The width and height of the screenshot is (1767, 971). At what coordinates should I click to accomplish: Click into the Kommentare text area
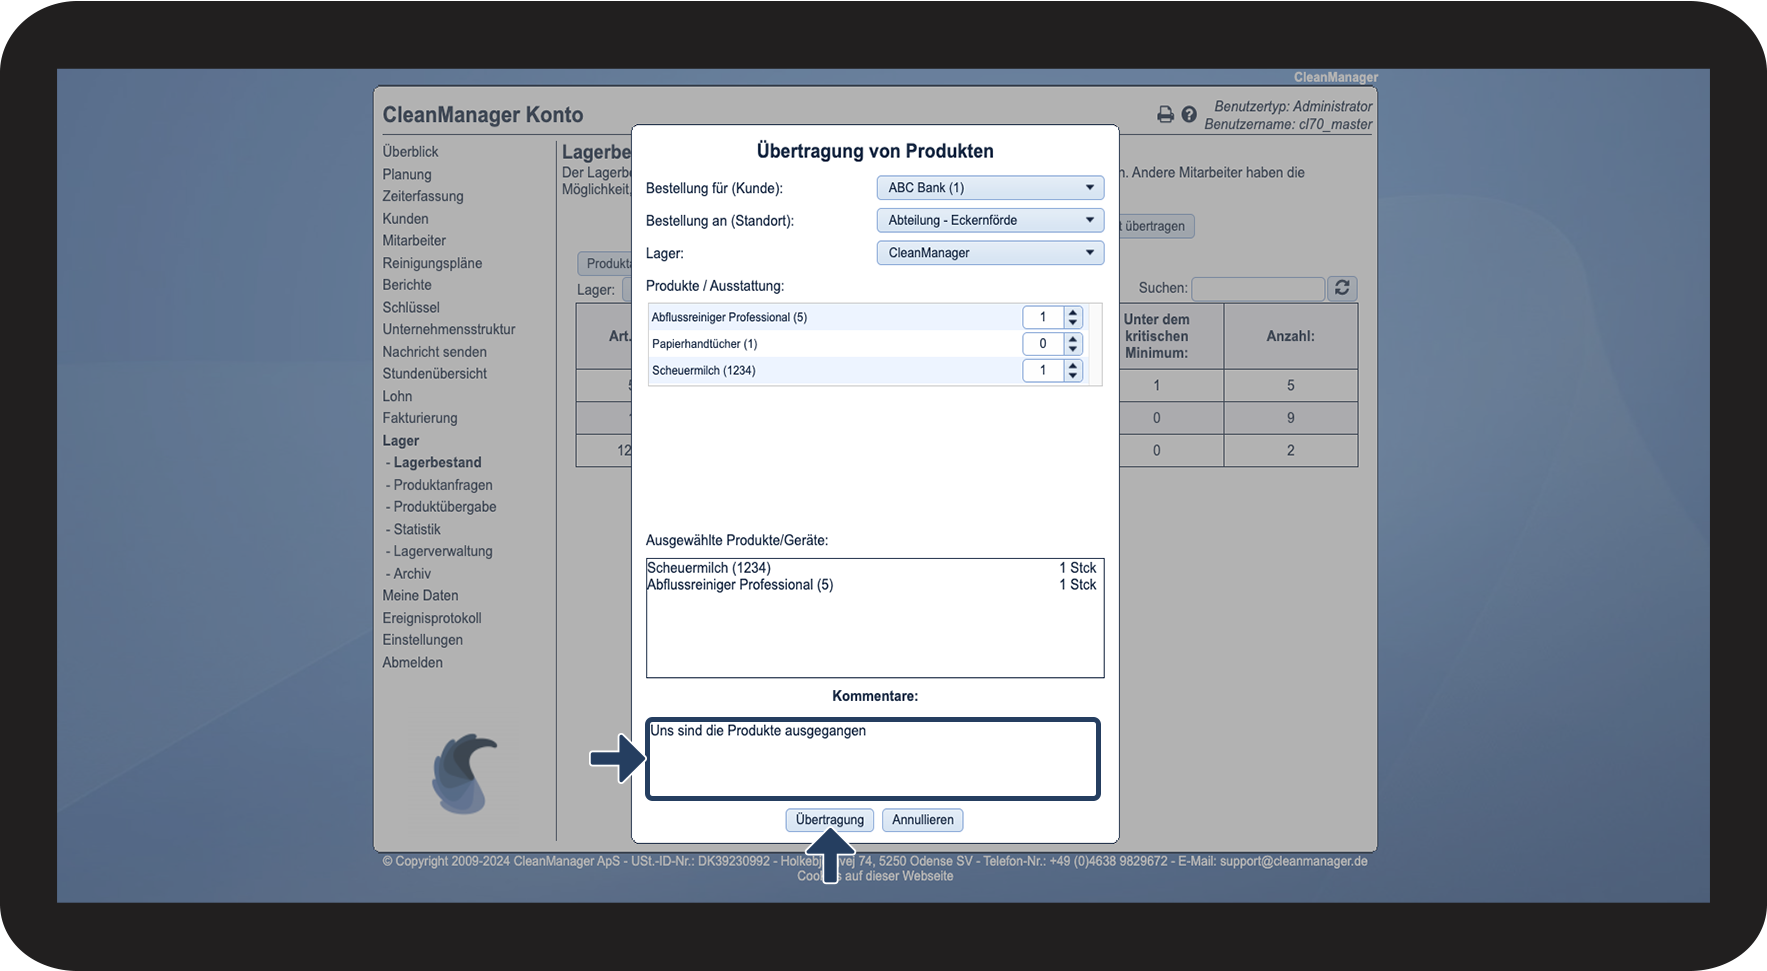[873, 759]
